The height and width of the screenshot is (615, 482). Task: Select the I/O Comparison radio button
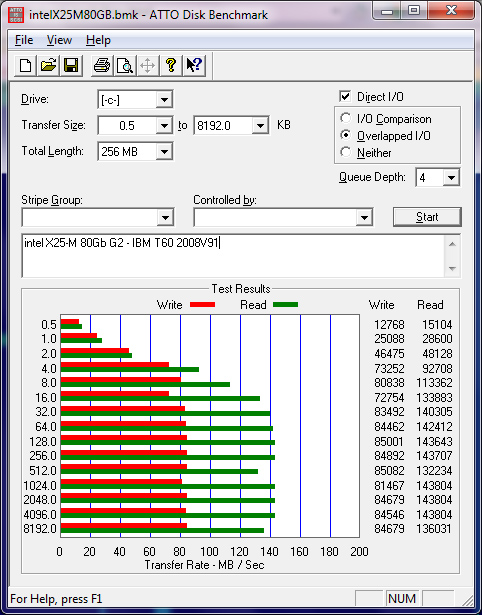(346, 118)
